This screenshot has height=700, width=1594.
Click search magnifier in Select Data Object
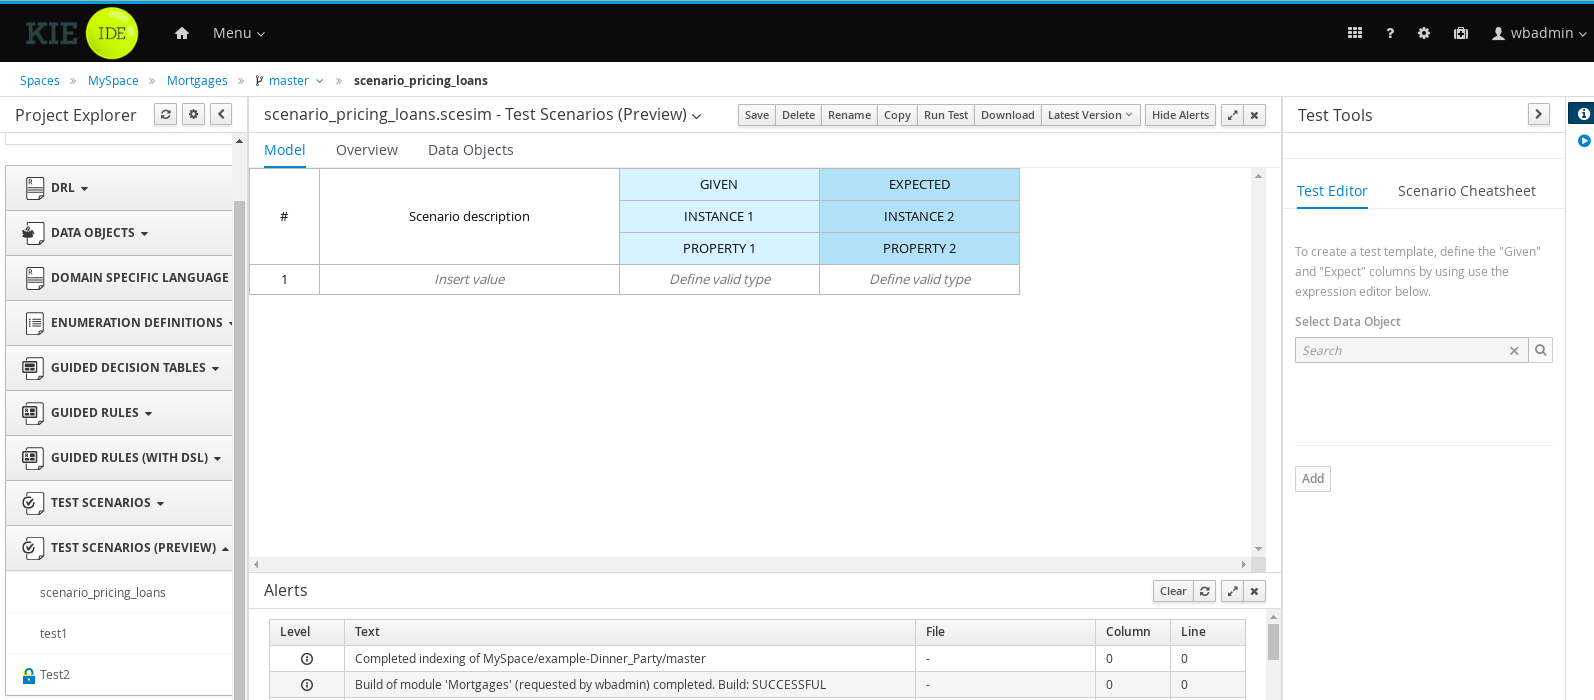tap(1541, 350)
